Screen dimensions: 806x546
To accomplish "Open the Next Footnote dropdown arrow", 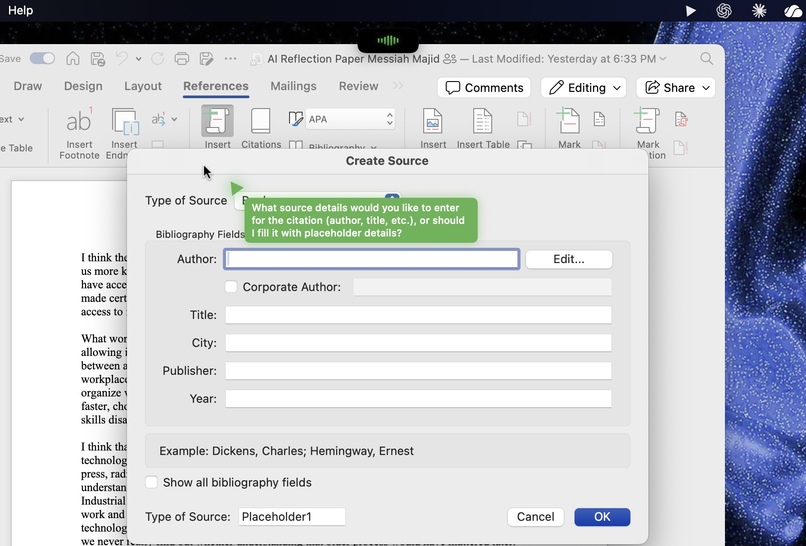I will pyautogui.click(x=174, y=119).
